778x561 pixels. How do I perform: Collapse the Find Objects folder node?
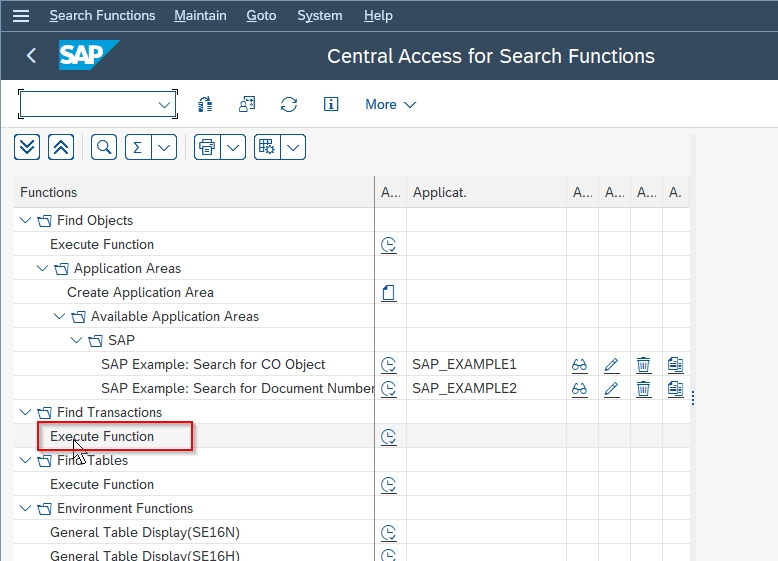(25, 220)
